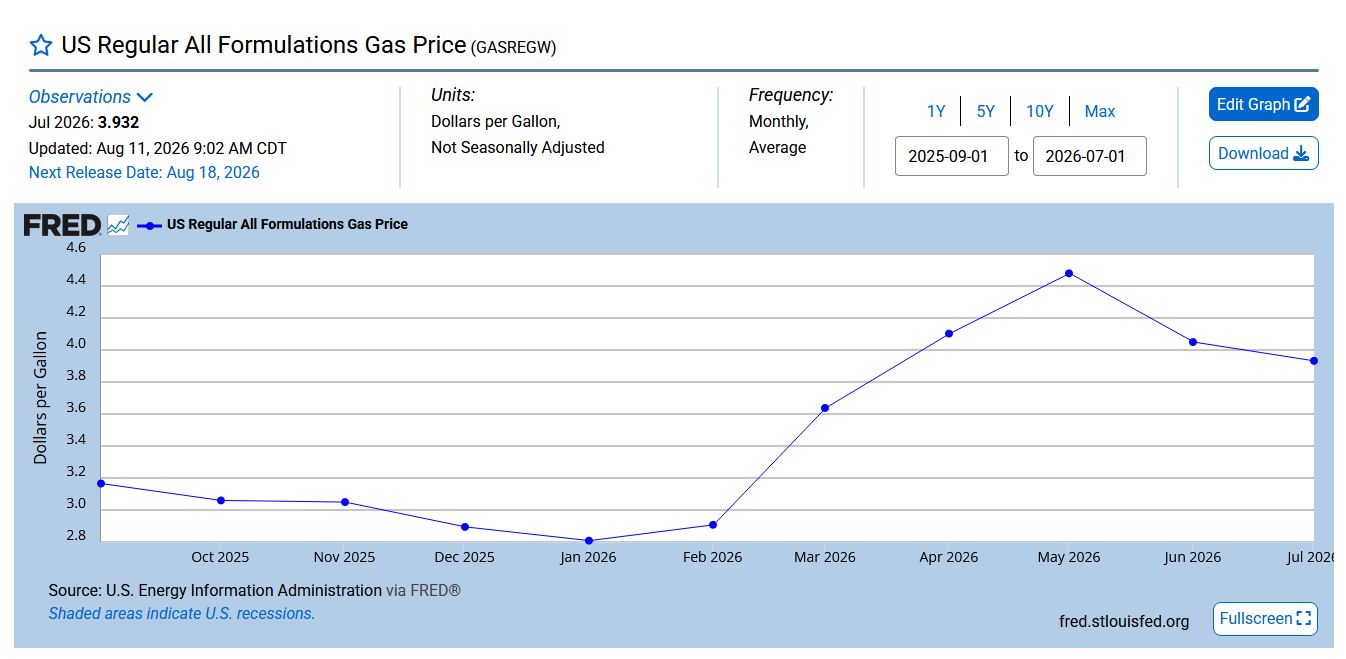Open Next Release Date Aug 18, 2026 link
Screen dimensions: 1346x659
tap(144, 172)
